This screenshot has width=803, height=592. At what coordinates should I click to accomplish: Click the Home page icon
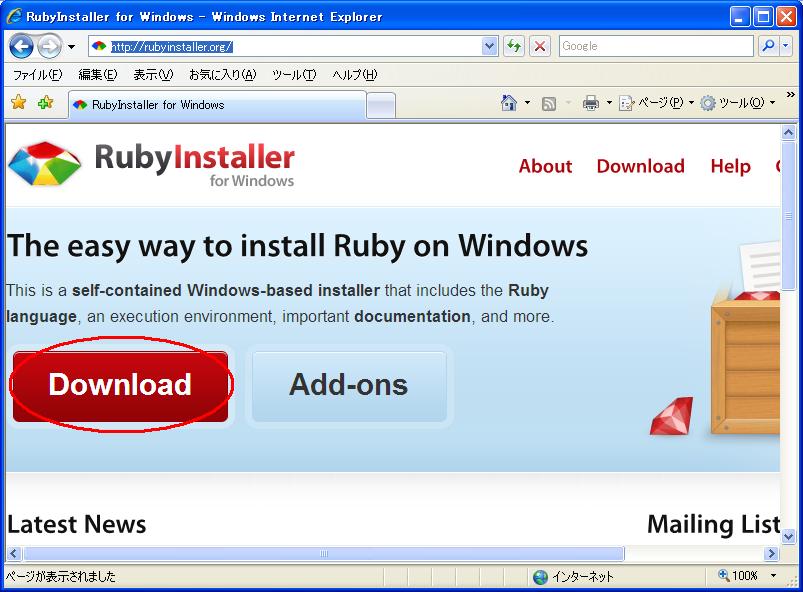509,103
